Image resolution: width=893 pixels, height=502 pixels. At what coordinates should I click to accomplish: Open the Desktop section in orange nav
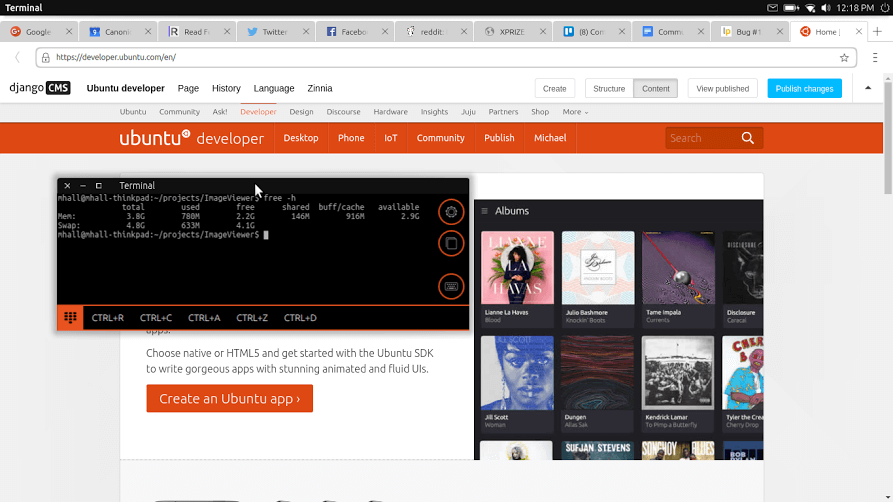301,138
